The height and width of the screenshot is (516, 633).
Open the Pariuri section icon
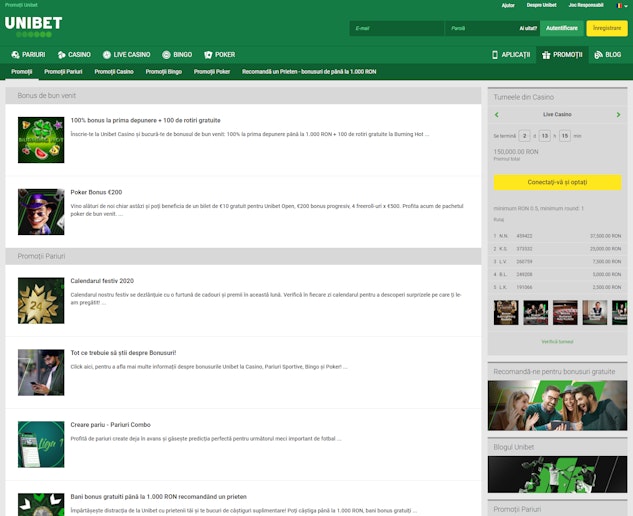tap(15, 55)
